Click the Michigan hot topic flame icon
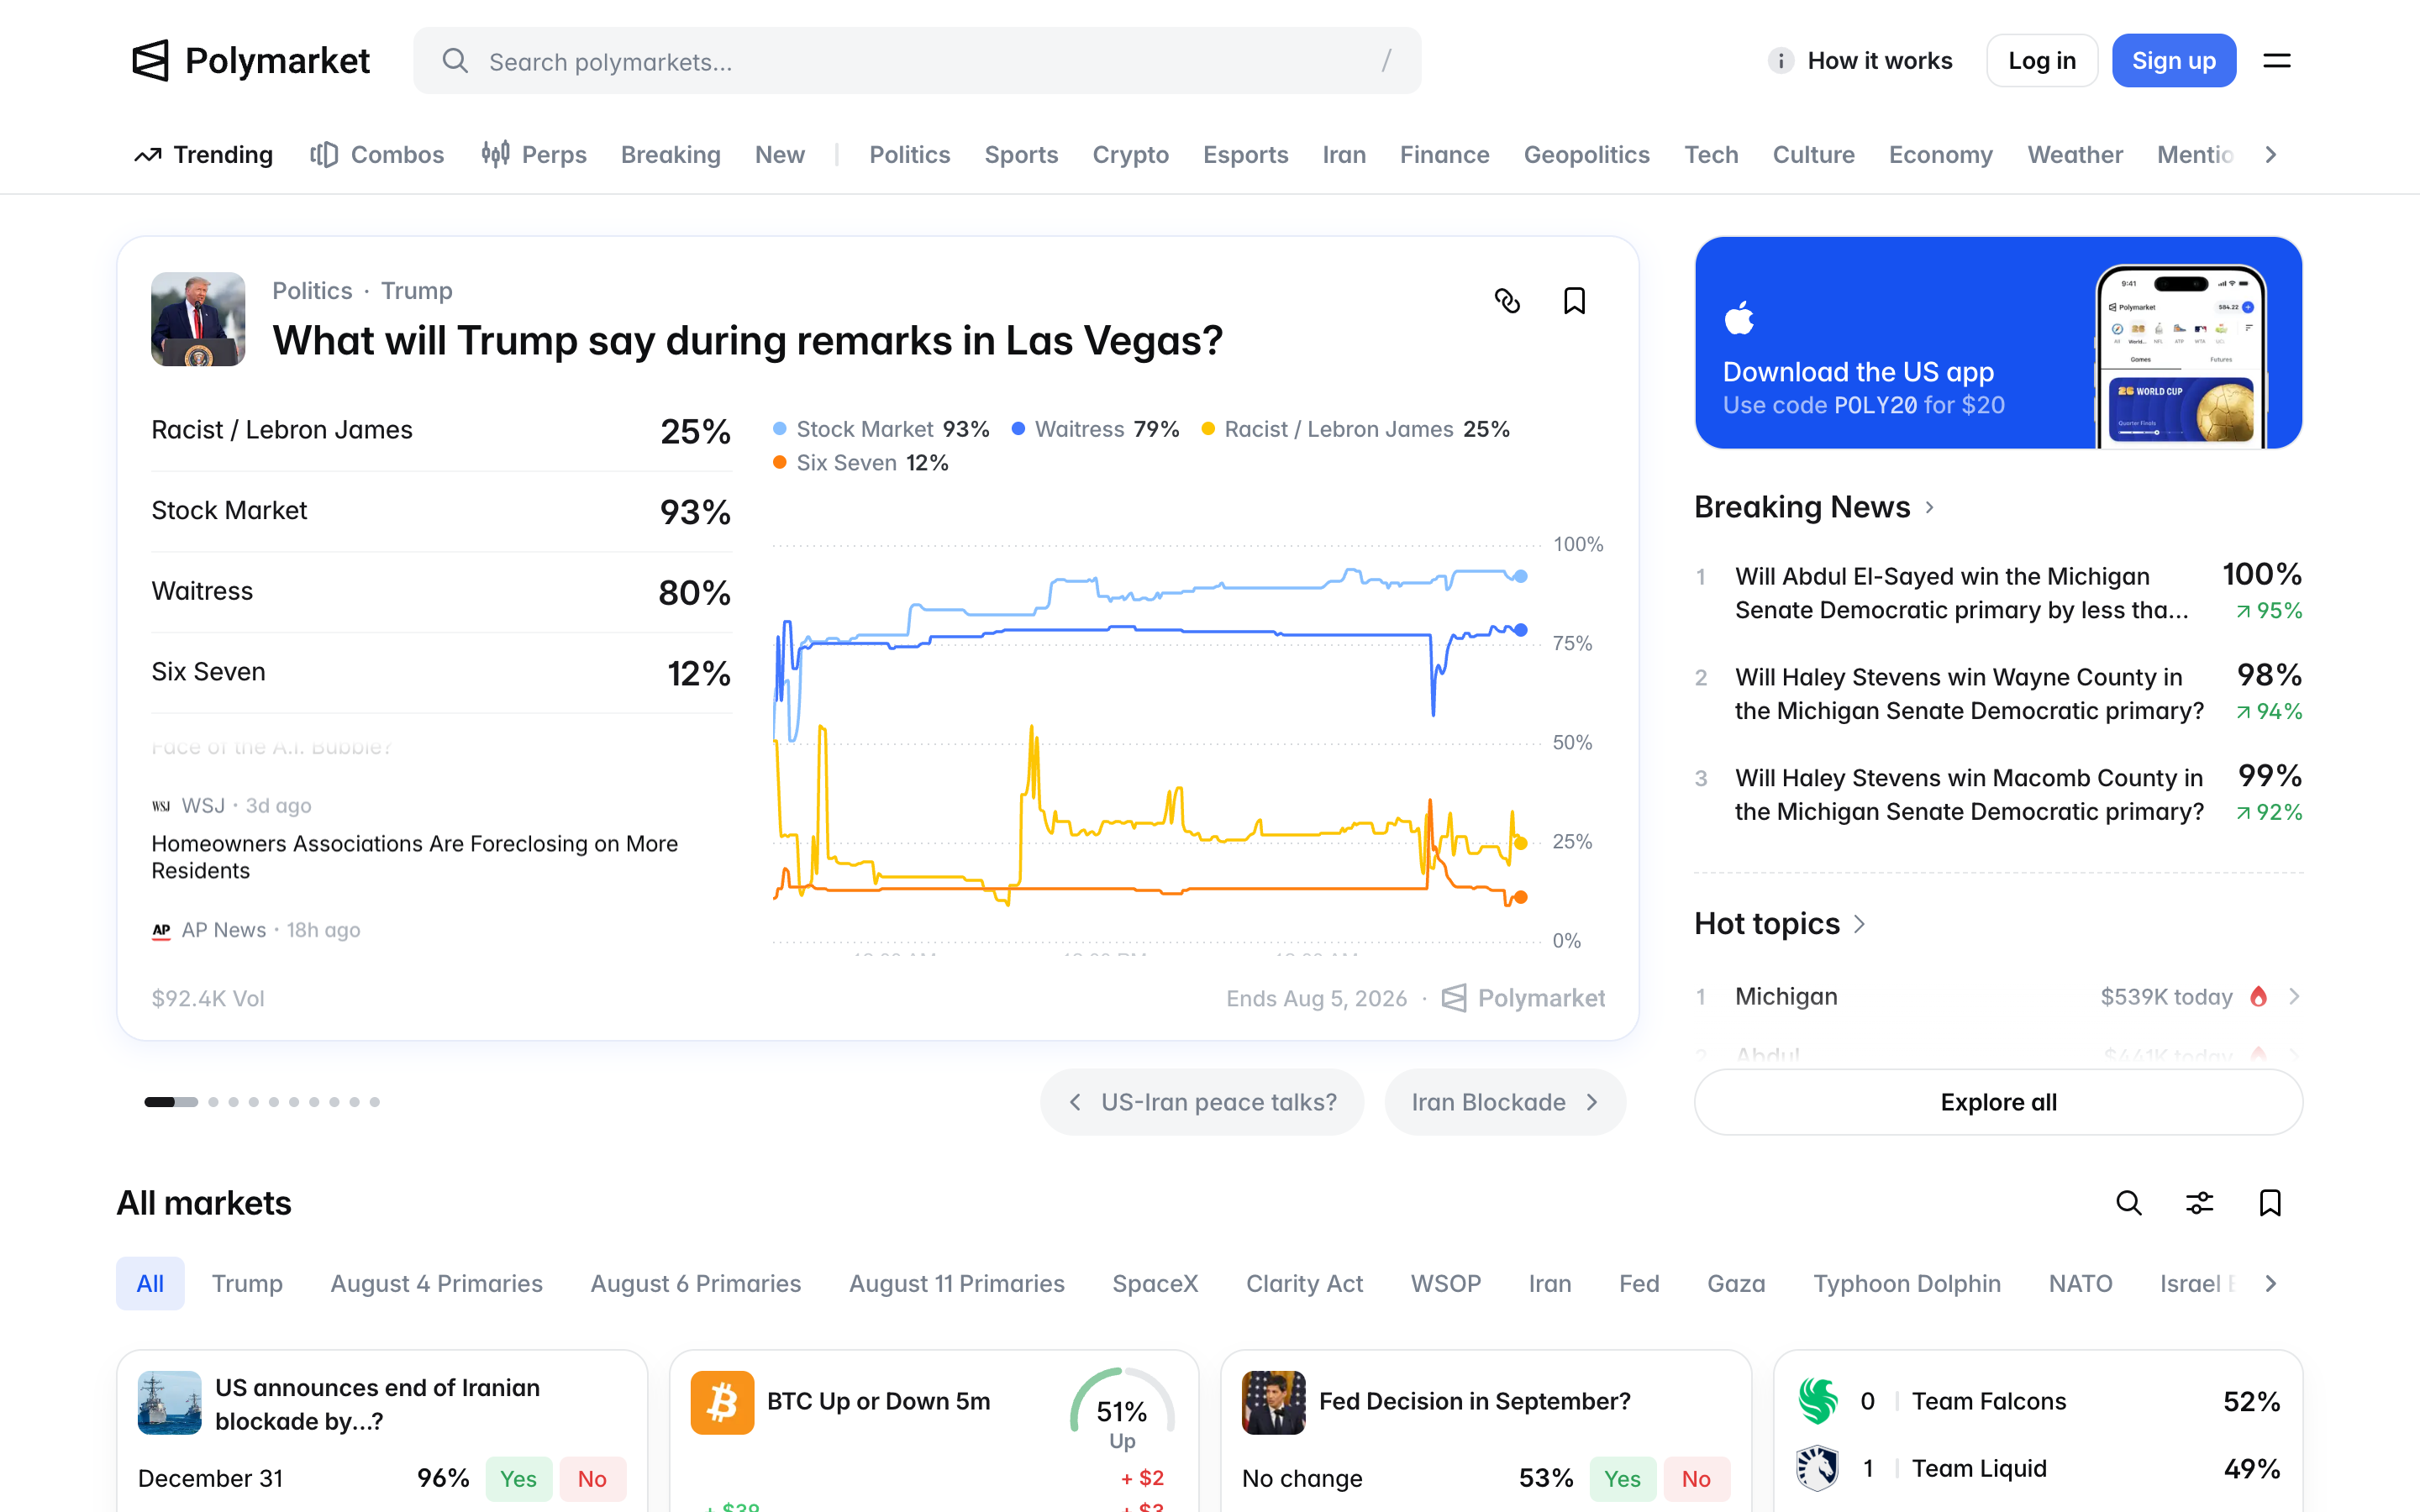 coord(2258,996)
